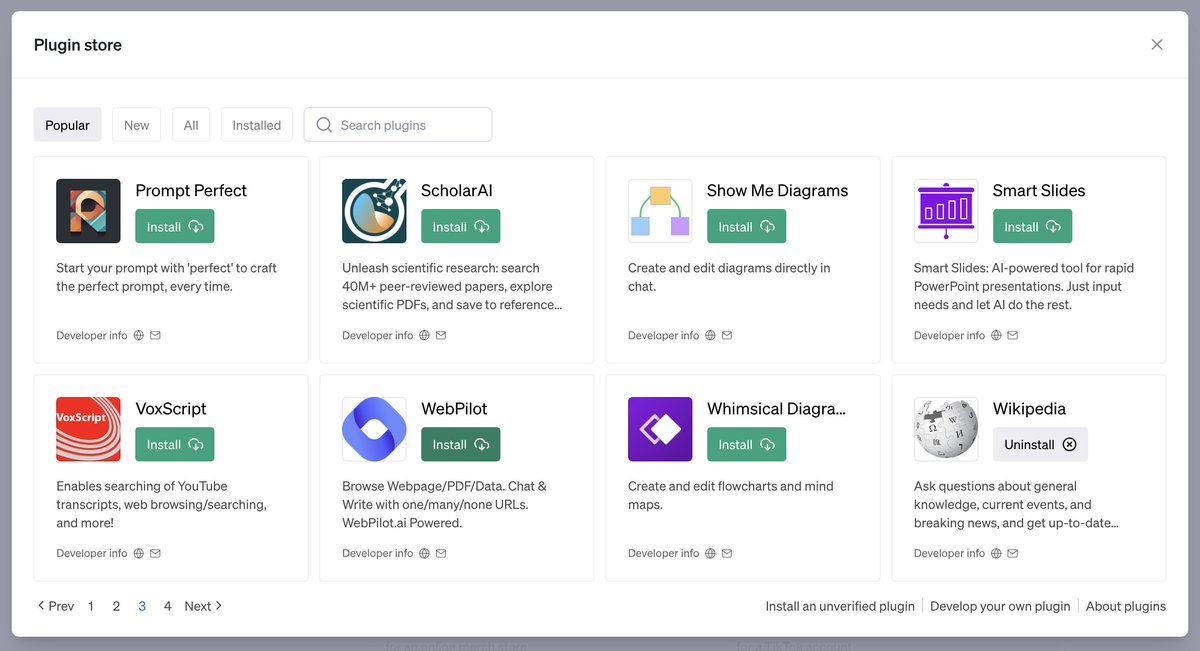The width and height of the screenshot is (1200, 651).
Task: Open Whimsical Diagrams developer website globe icon
Action: point(711,554)
